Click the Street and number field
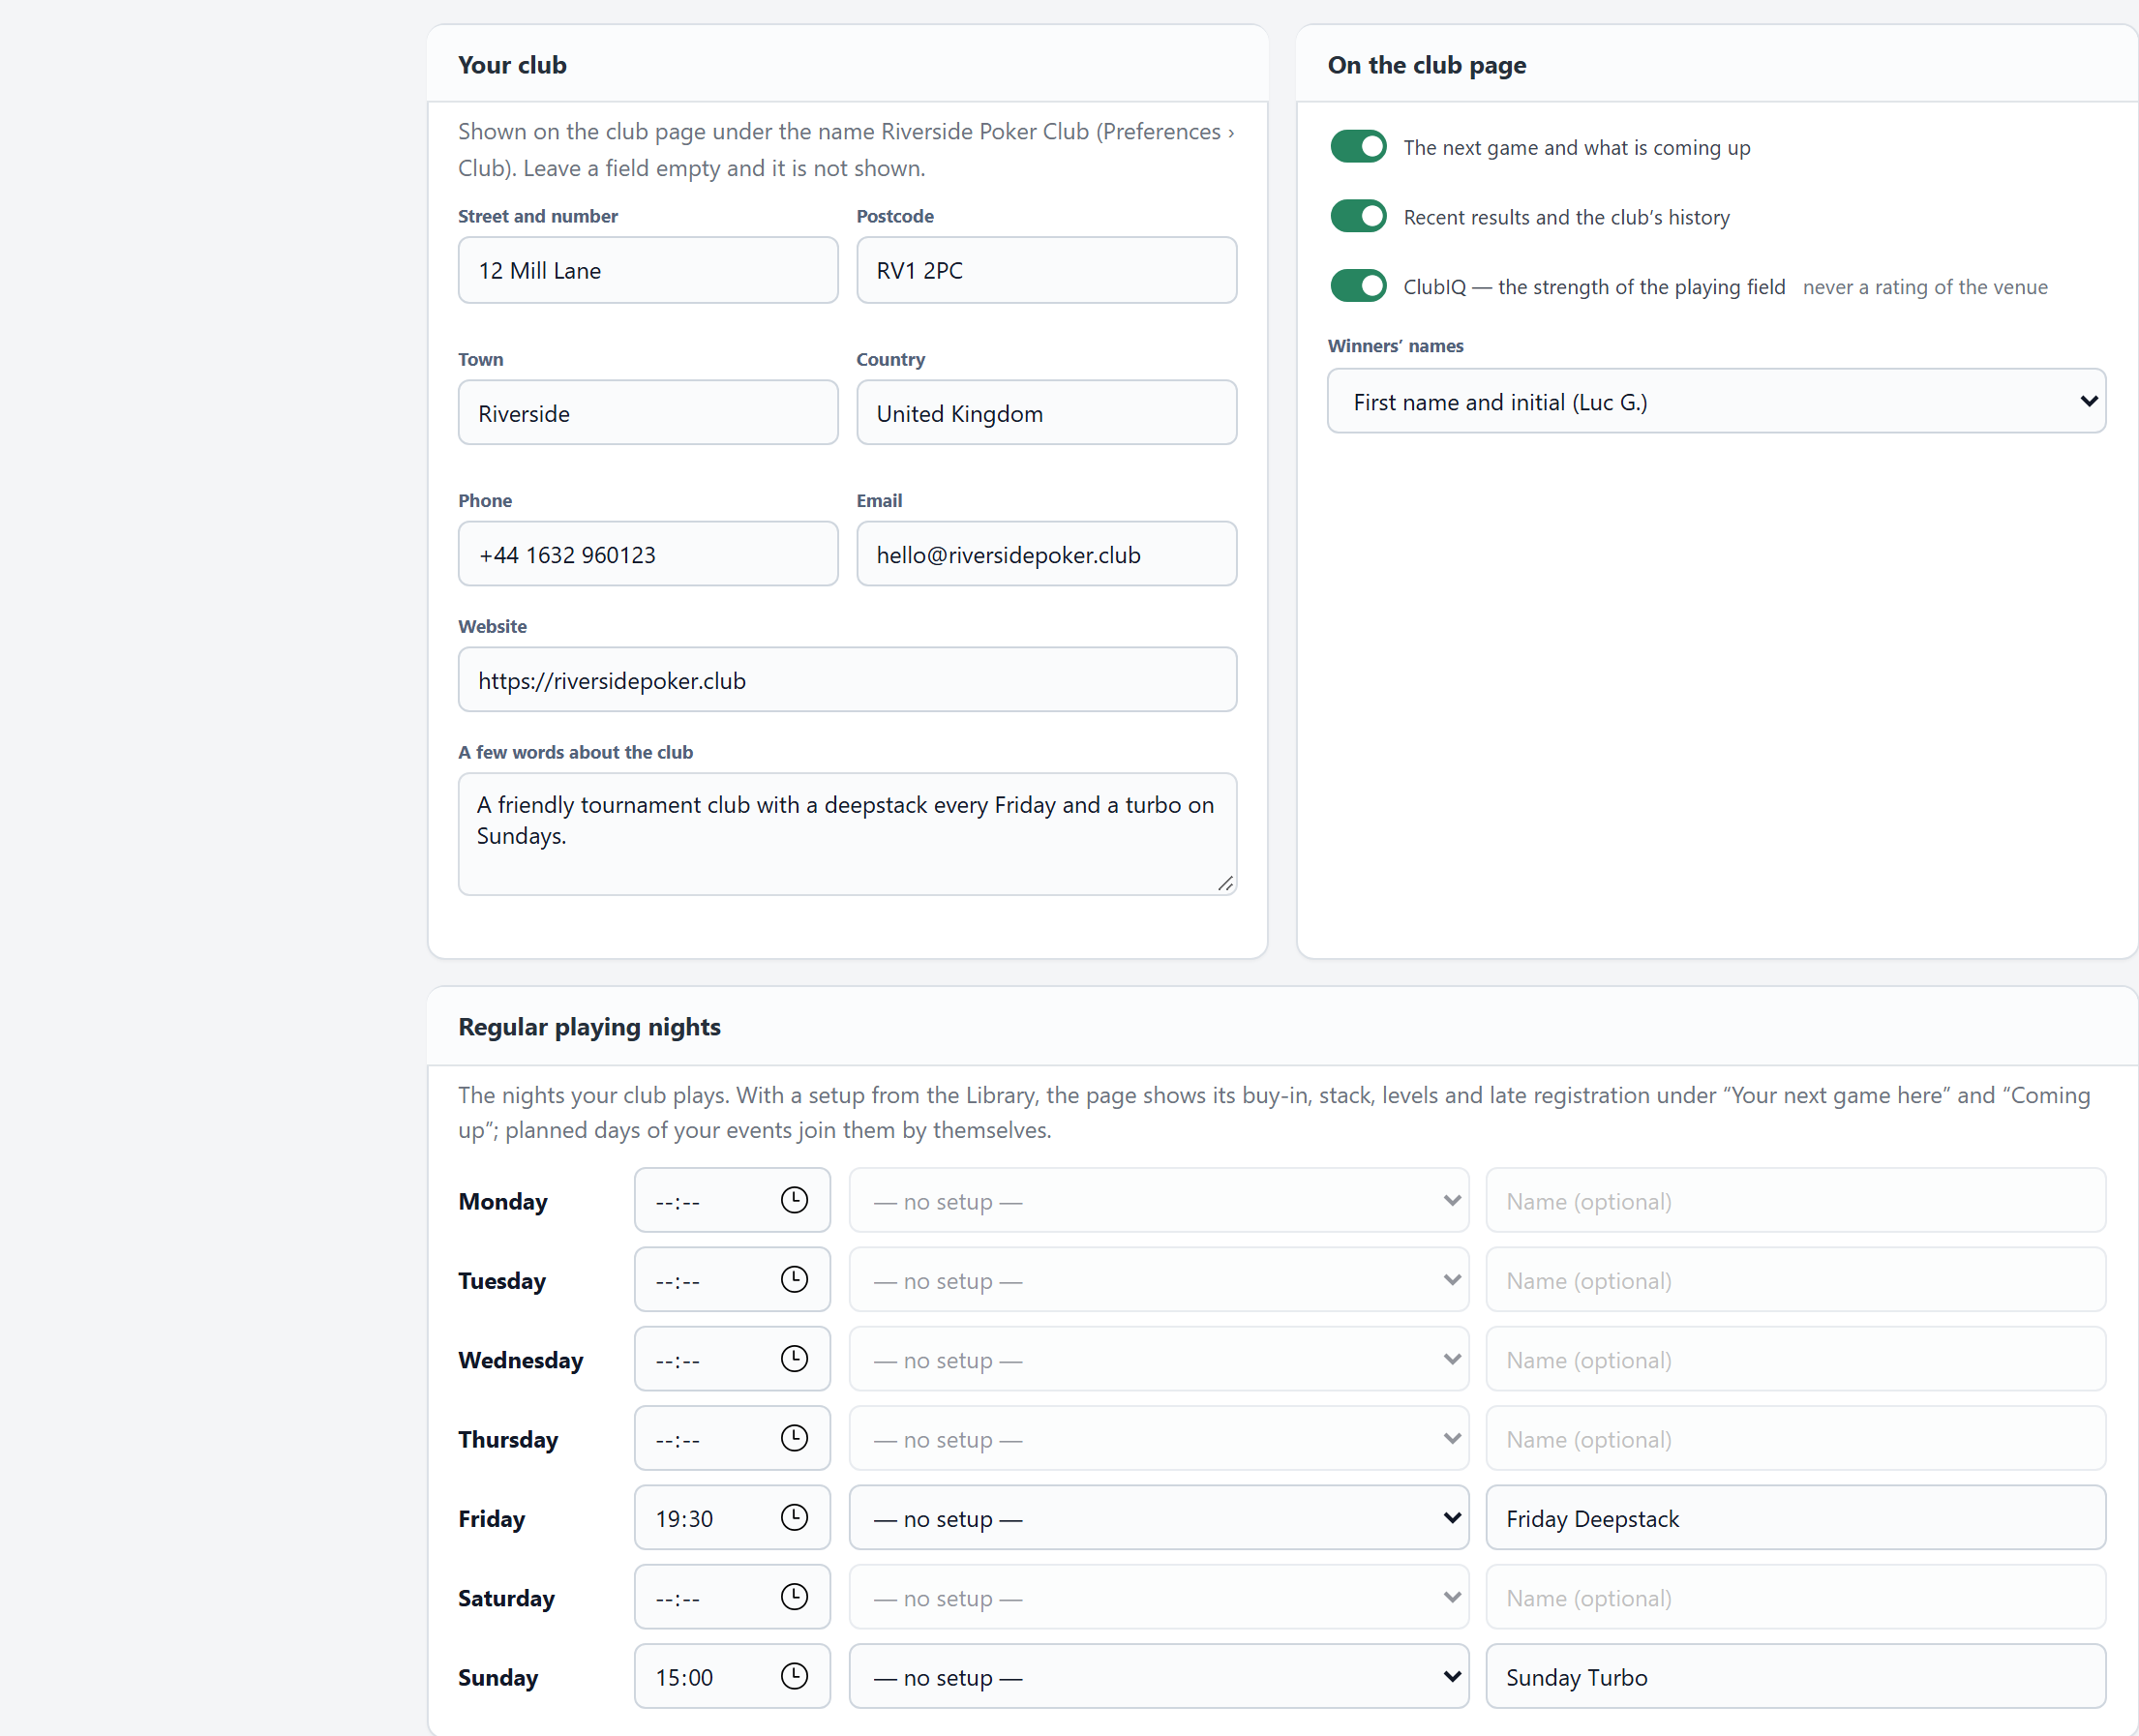 point(648,270)
